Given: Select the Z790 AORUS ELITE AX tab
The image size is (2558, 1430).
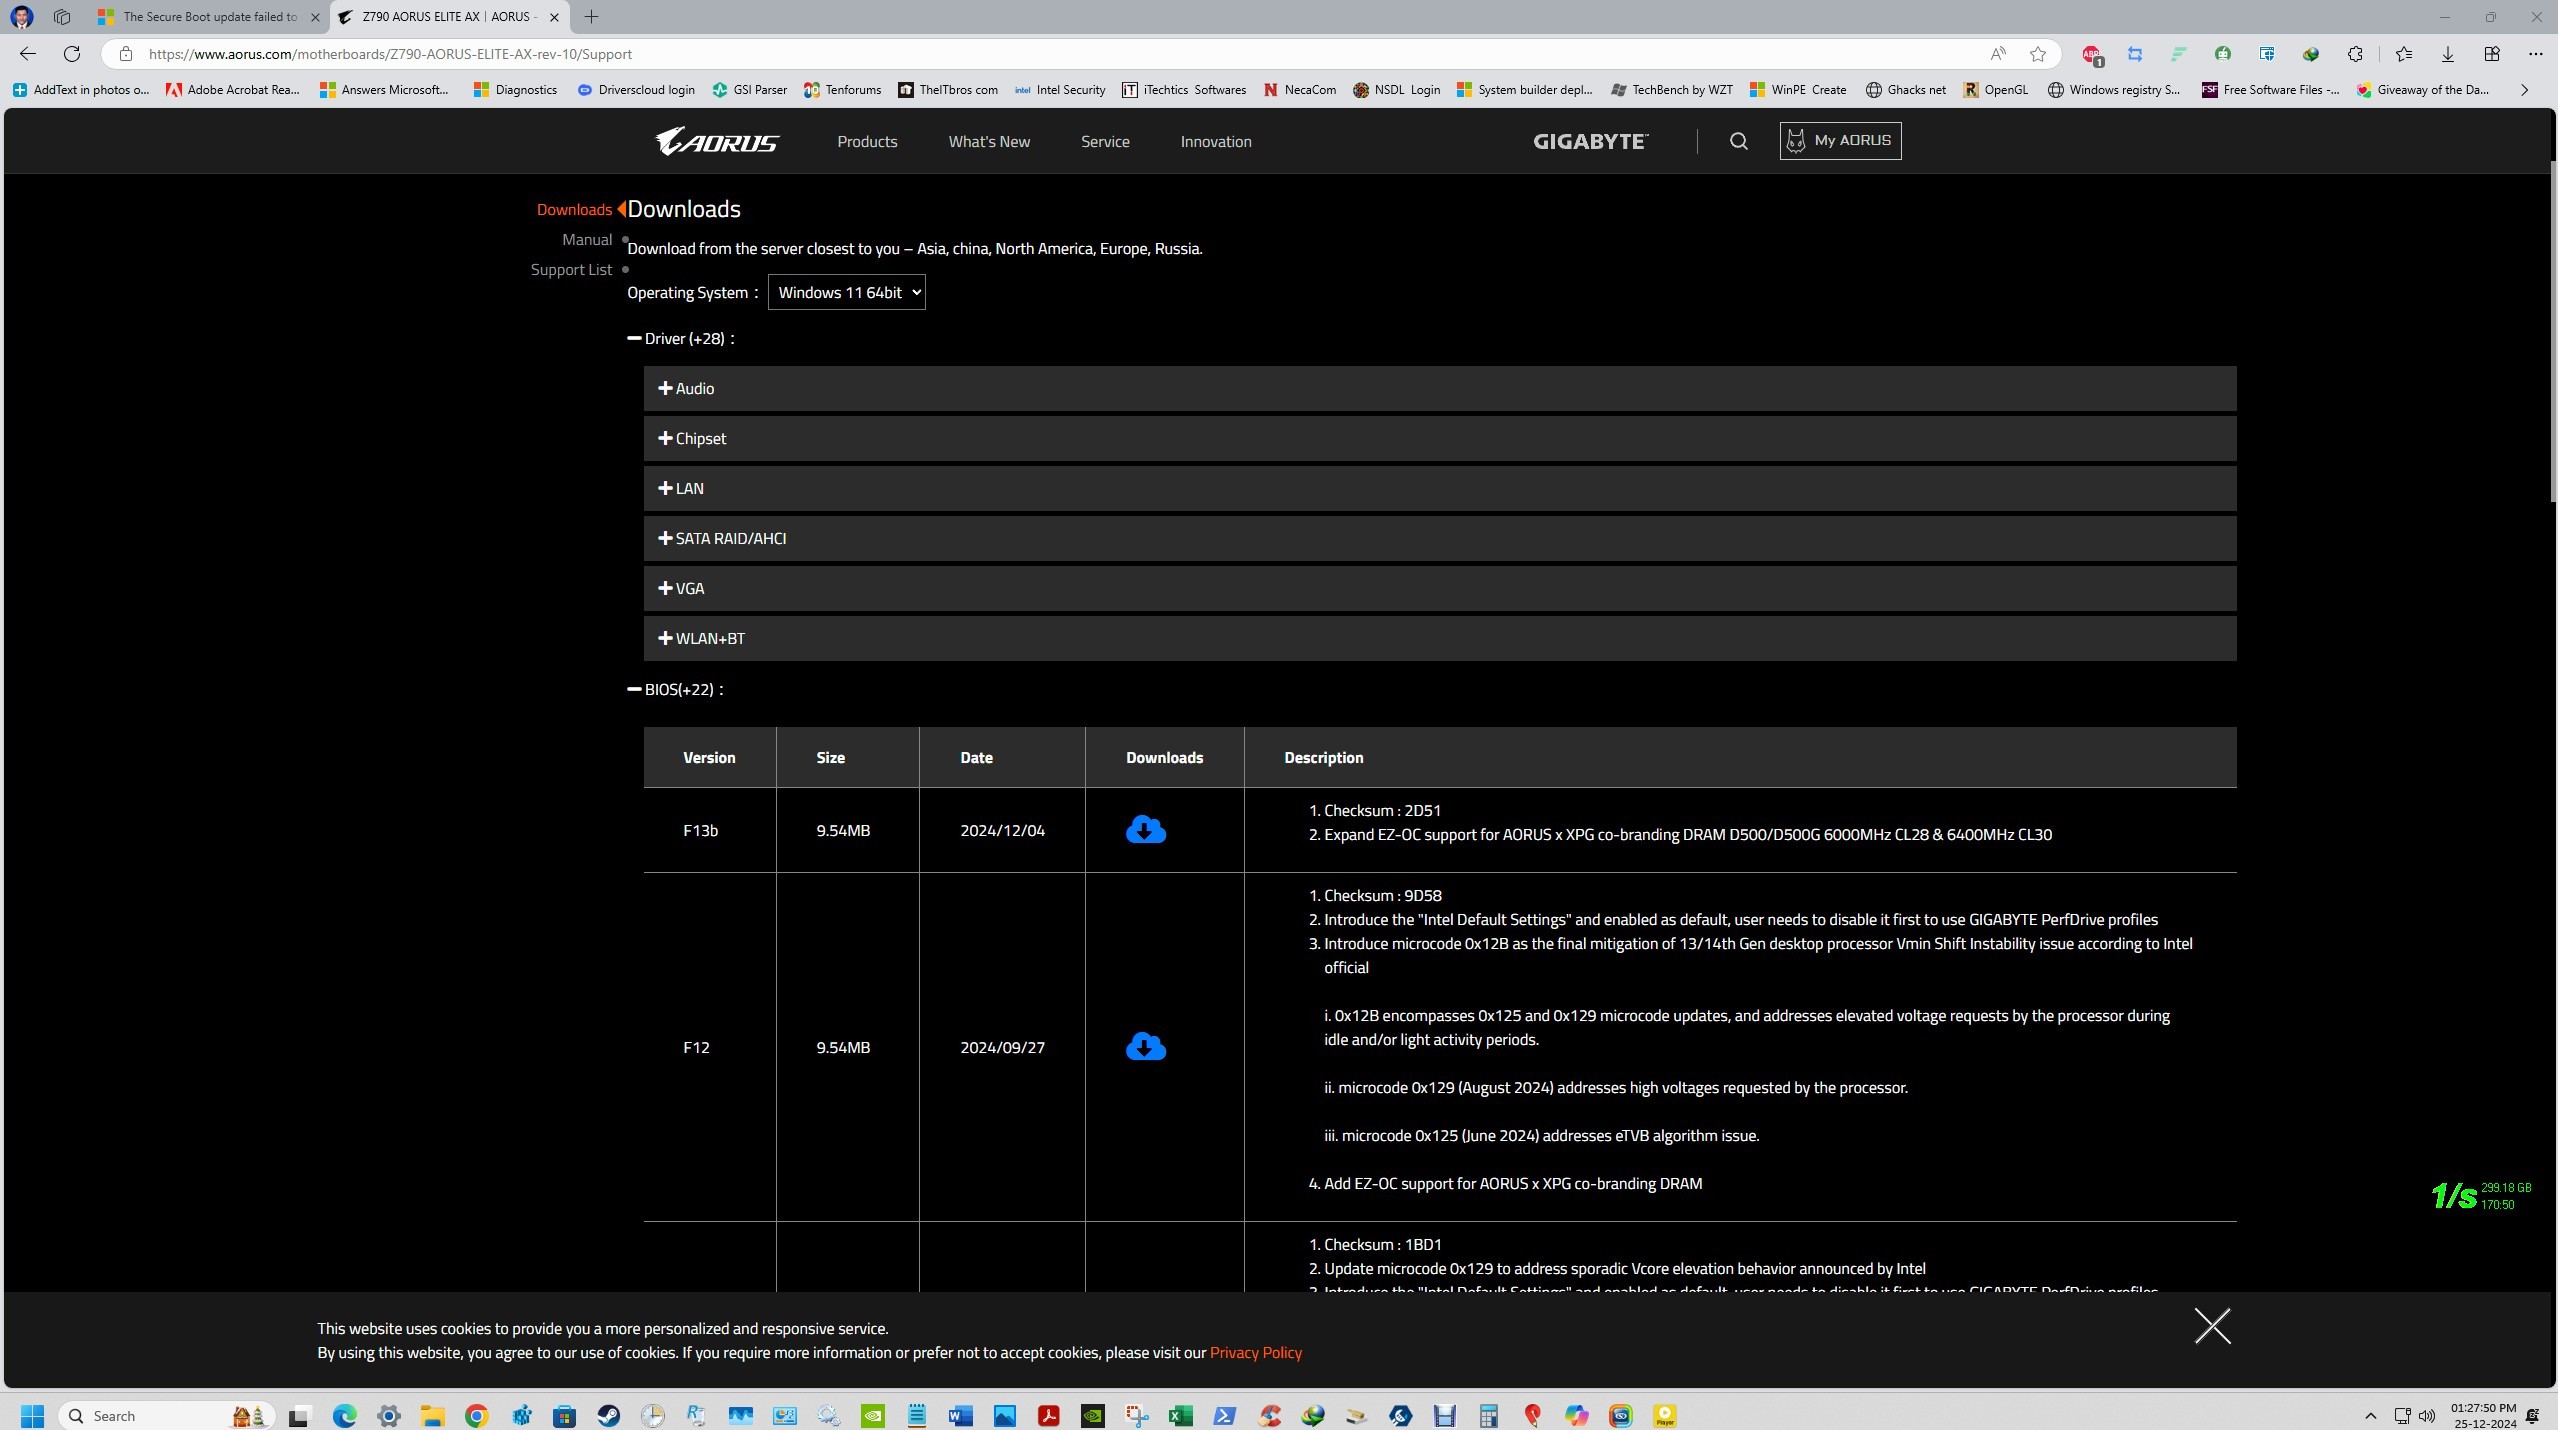Looking at the screenshot, I should point(449,17).
